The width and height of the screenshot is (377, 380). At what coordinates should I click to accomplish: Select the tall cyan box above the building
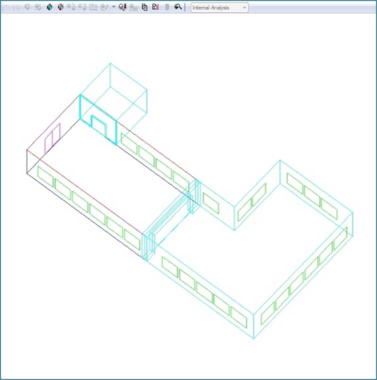pos(113,97)
